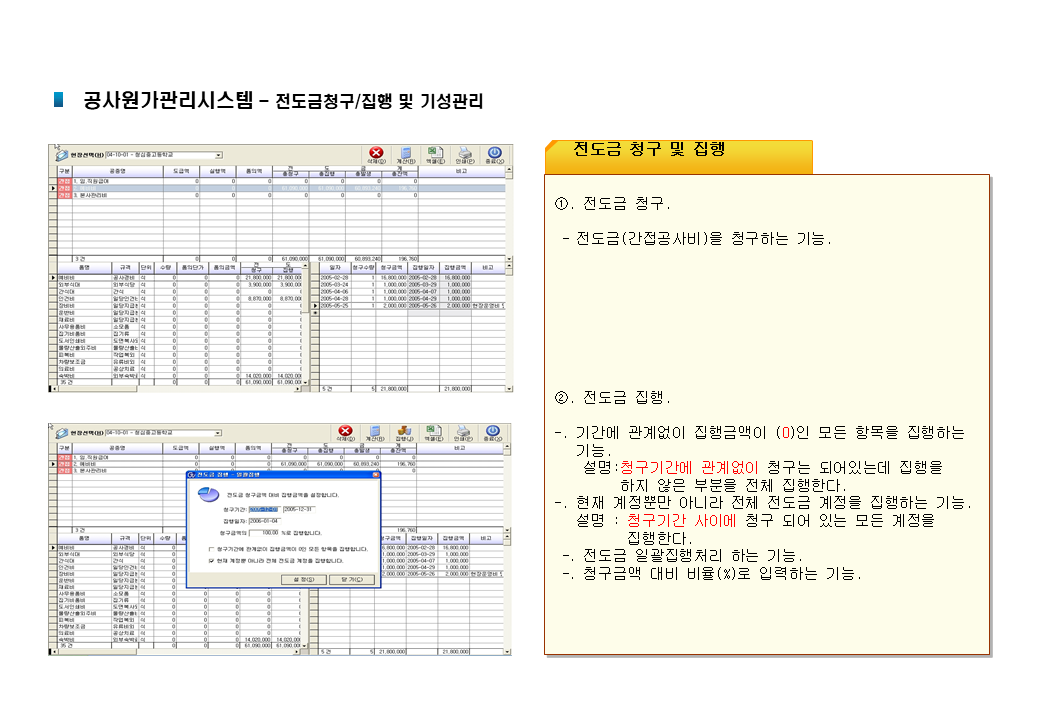The image size is (1040, 720).
Task: Select row '3. 본사관리비' in the top screenshot
Action: click(281, 196)
